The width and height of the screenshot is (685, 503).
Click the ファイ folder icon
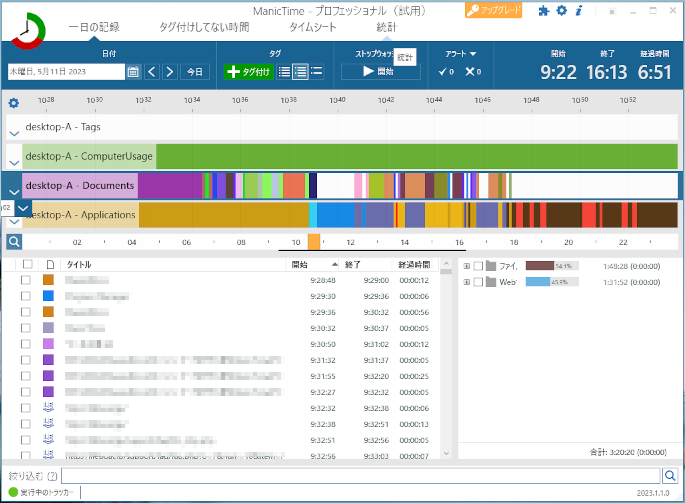coord(491,266)
